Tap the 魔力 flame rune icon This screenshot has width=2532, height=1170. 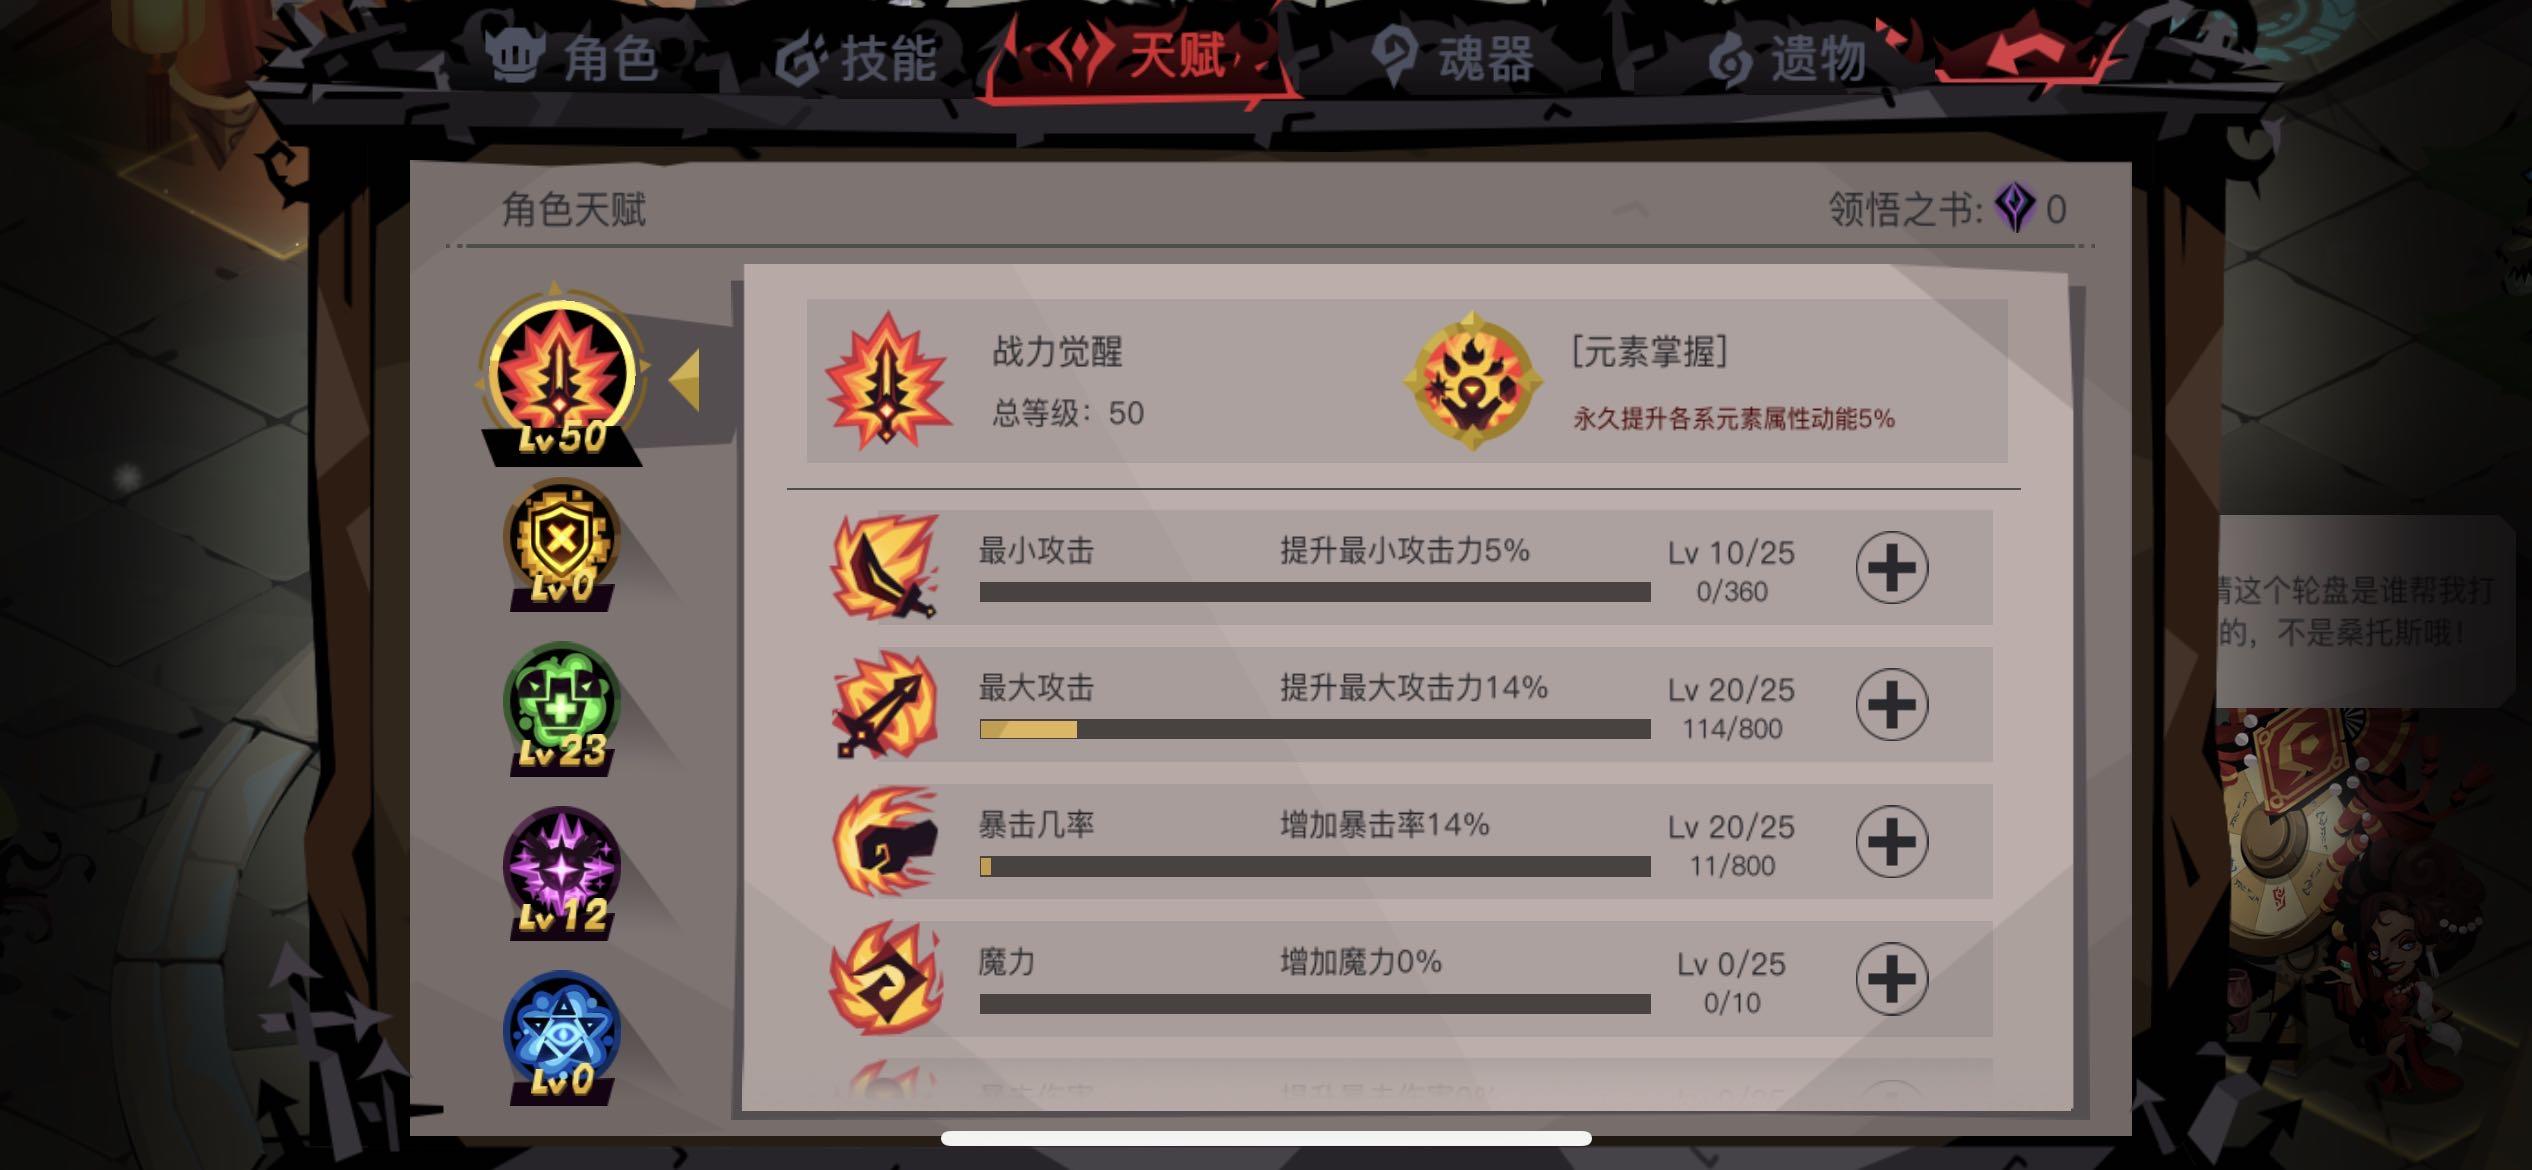tap(885, 978)
